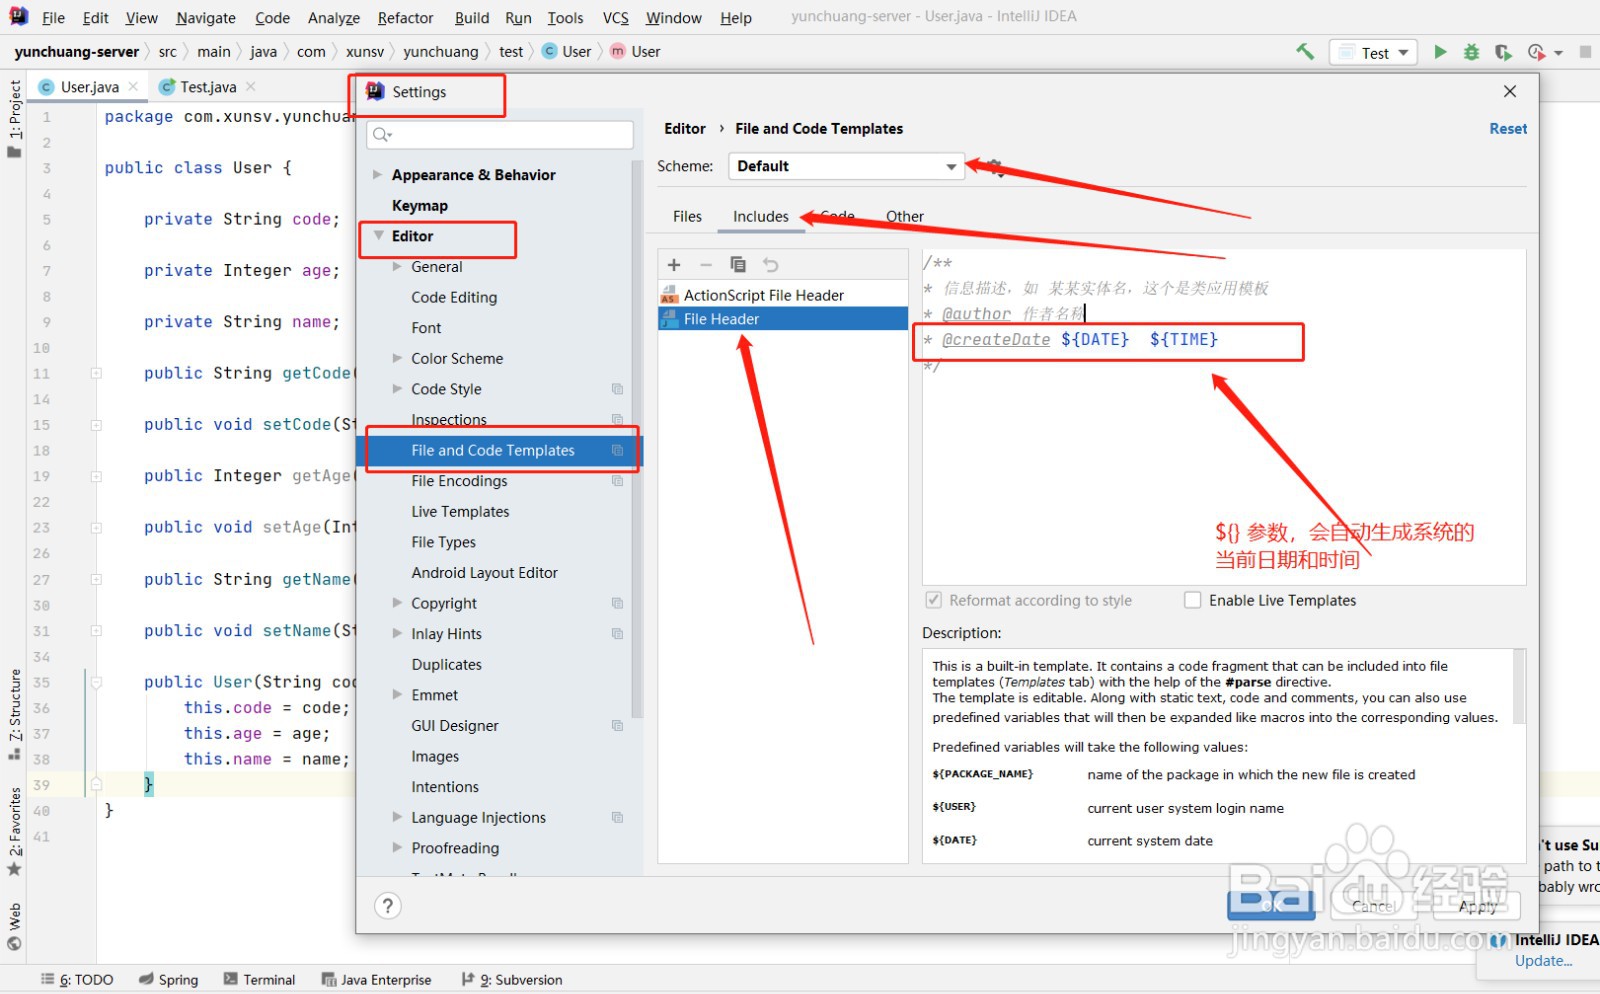Click the Reset link
The width and height of the screenshot is (1600, 994).
pyautogui.click(x=1508, y=129)
